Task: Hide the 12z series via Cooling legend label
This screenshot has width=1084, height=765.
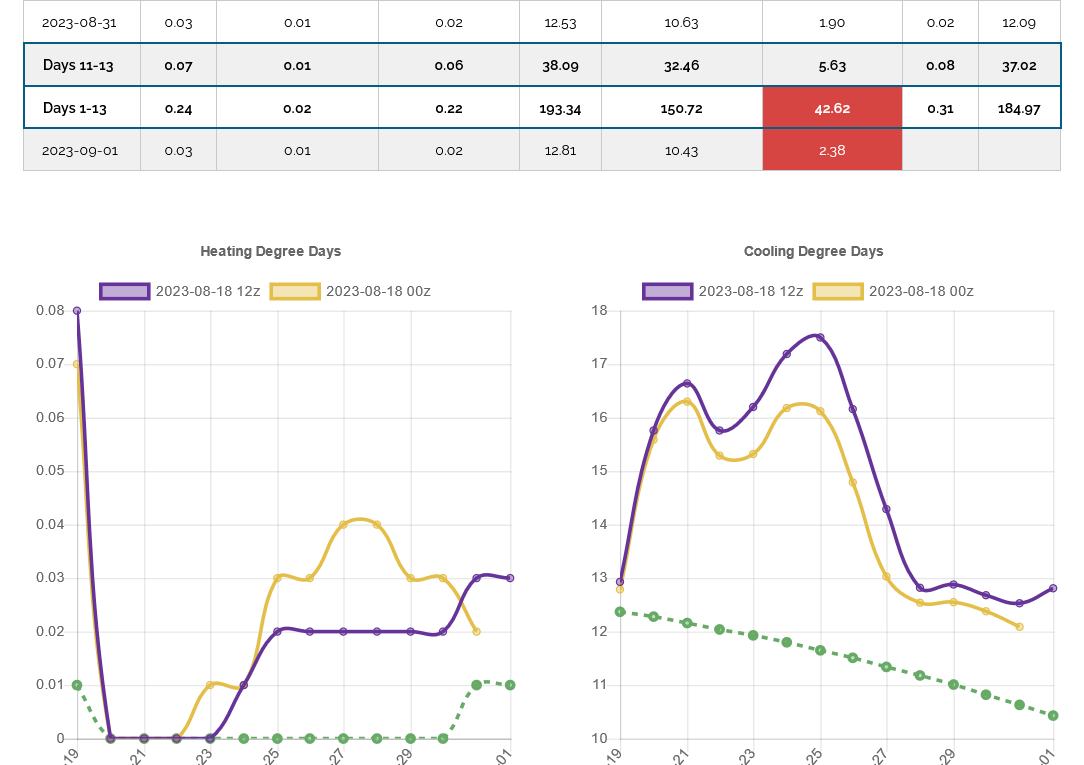Action: (750, 291)
